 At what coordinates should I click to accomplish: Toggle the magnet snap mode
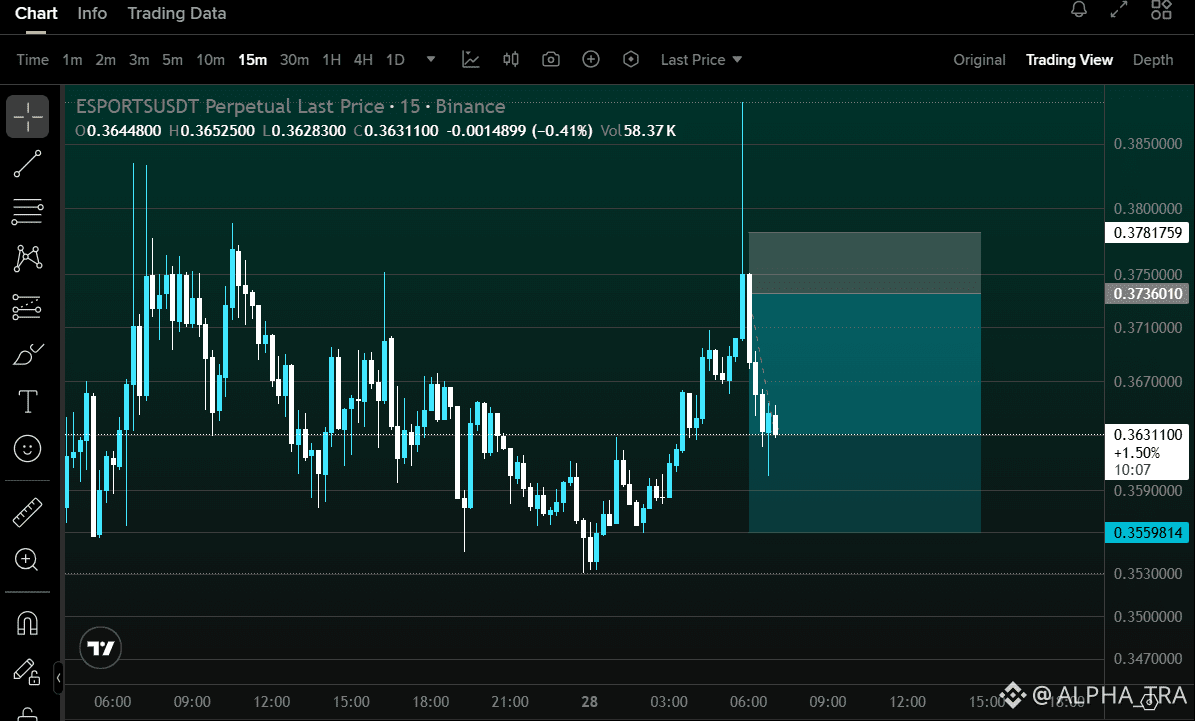(27, 624)
